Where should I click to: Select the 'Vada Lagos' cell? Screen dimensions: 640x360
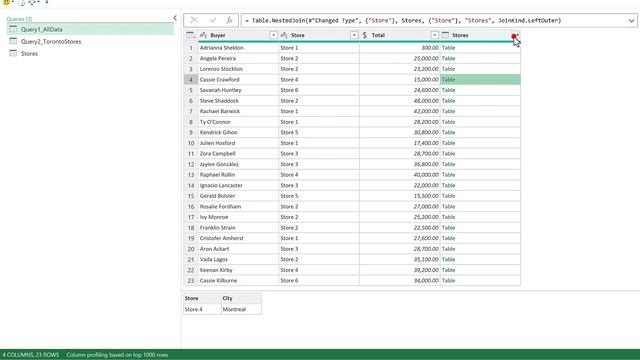pyautogui.click(x=238, y=260)
